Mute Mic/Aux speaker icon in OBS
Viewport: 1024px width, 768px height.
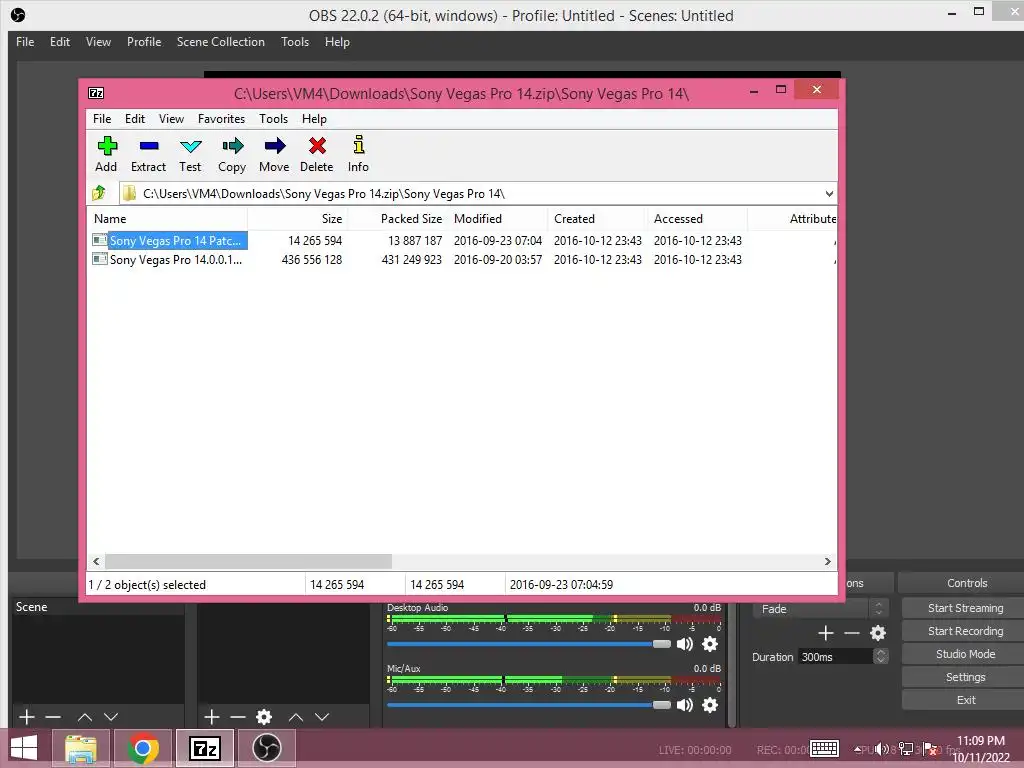coord(684,705)
